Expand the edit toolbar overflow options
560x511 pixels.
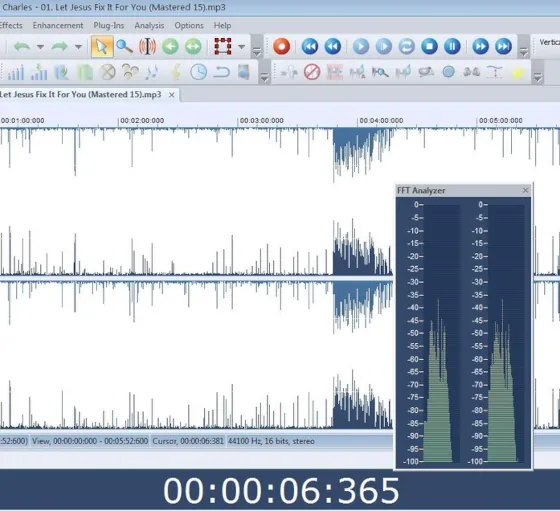pos(257,52)
